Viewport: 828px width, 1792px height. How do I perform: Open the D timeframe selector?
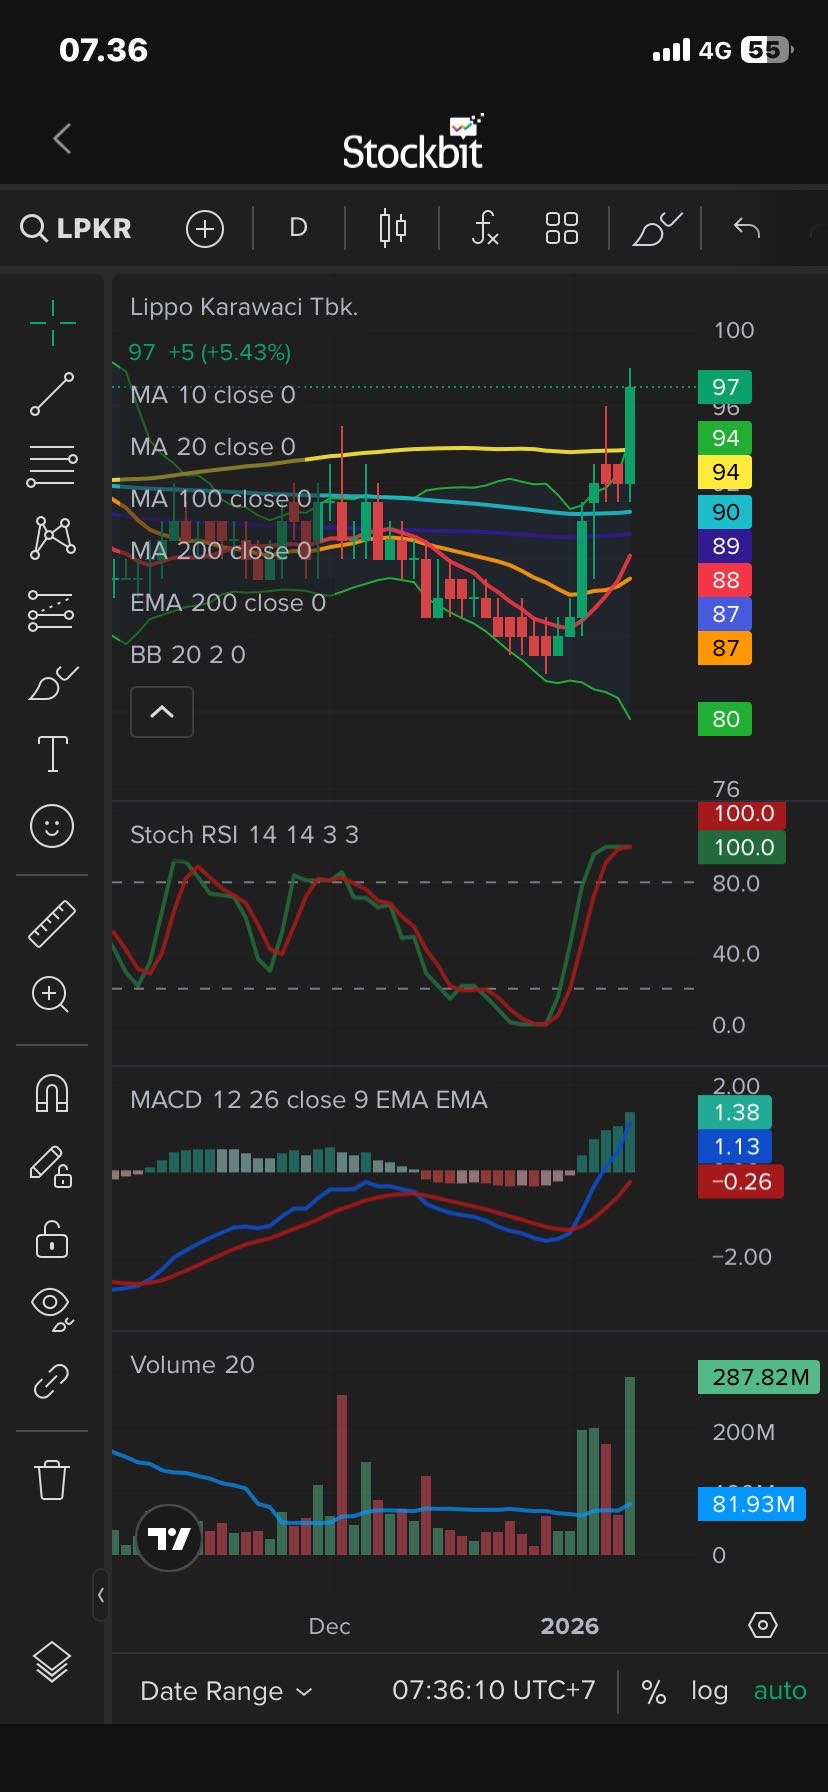(298, 228)
